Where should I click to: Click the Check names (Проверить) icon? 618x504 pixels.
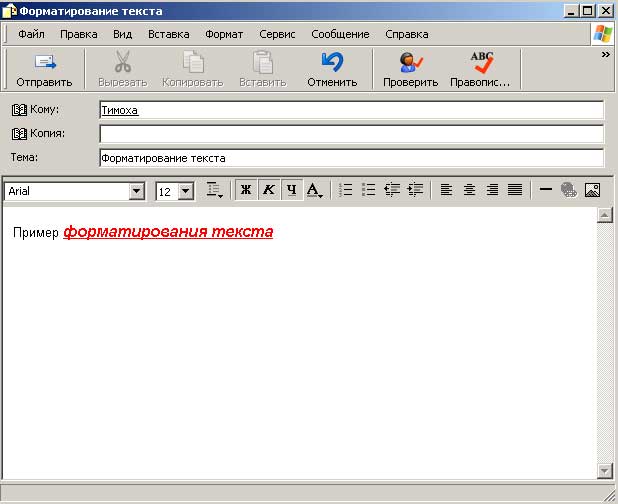(x=410, y=63)
